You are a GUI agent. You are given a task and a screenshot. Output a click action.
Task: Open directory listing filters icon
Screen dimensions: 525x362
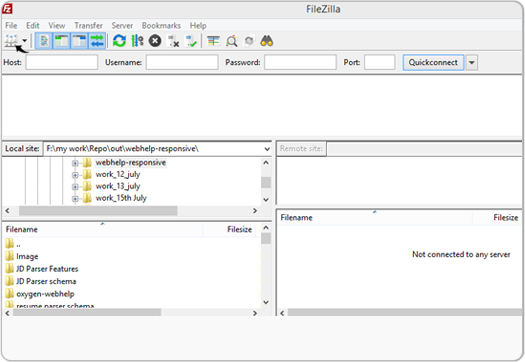point(213,41)
